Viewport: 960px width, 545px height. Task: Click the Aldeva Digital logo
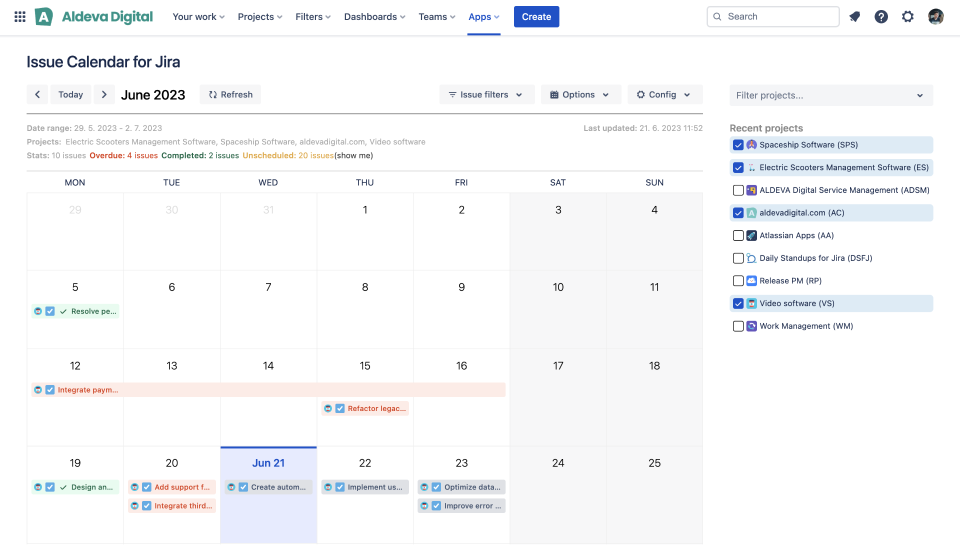[94, 17]
